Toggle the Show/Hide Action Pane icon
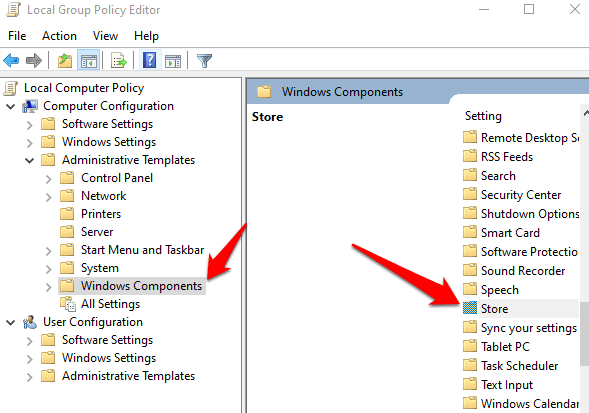The width and height of the screenshot is (589, 413). coord(173,60)
